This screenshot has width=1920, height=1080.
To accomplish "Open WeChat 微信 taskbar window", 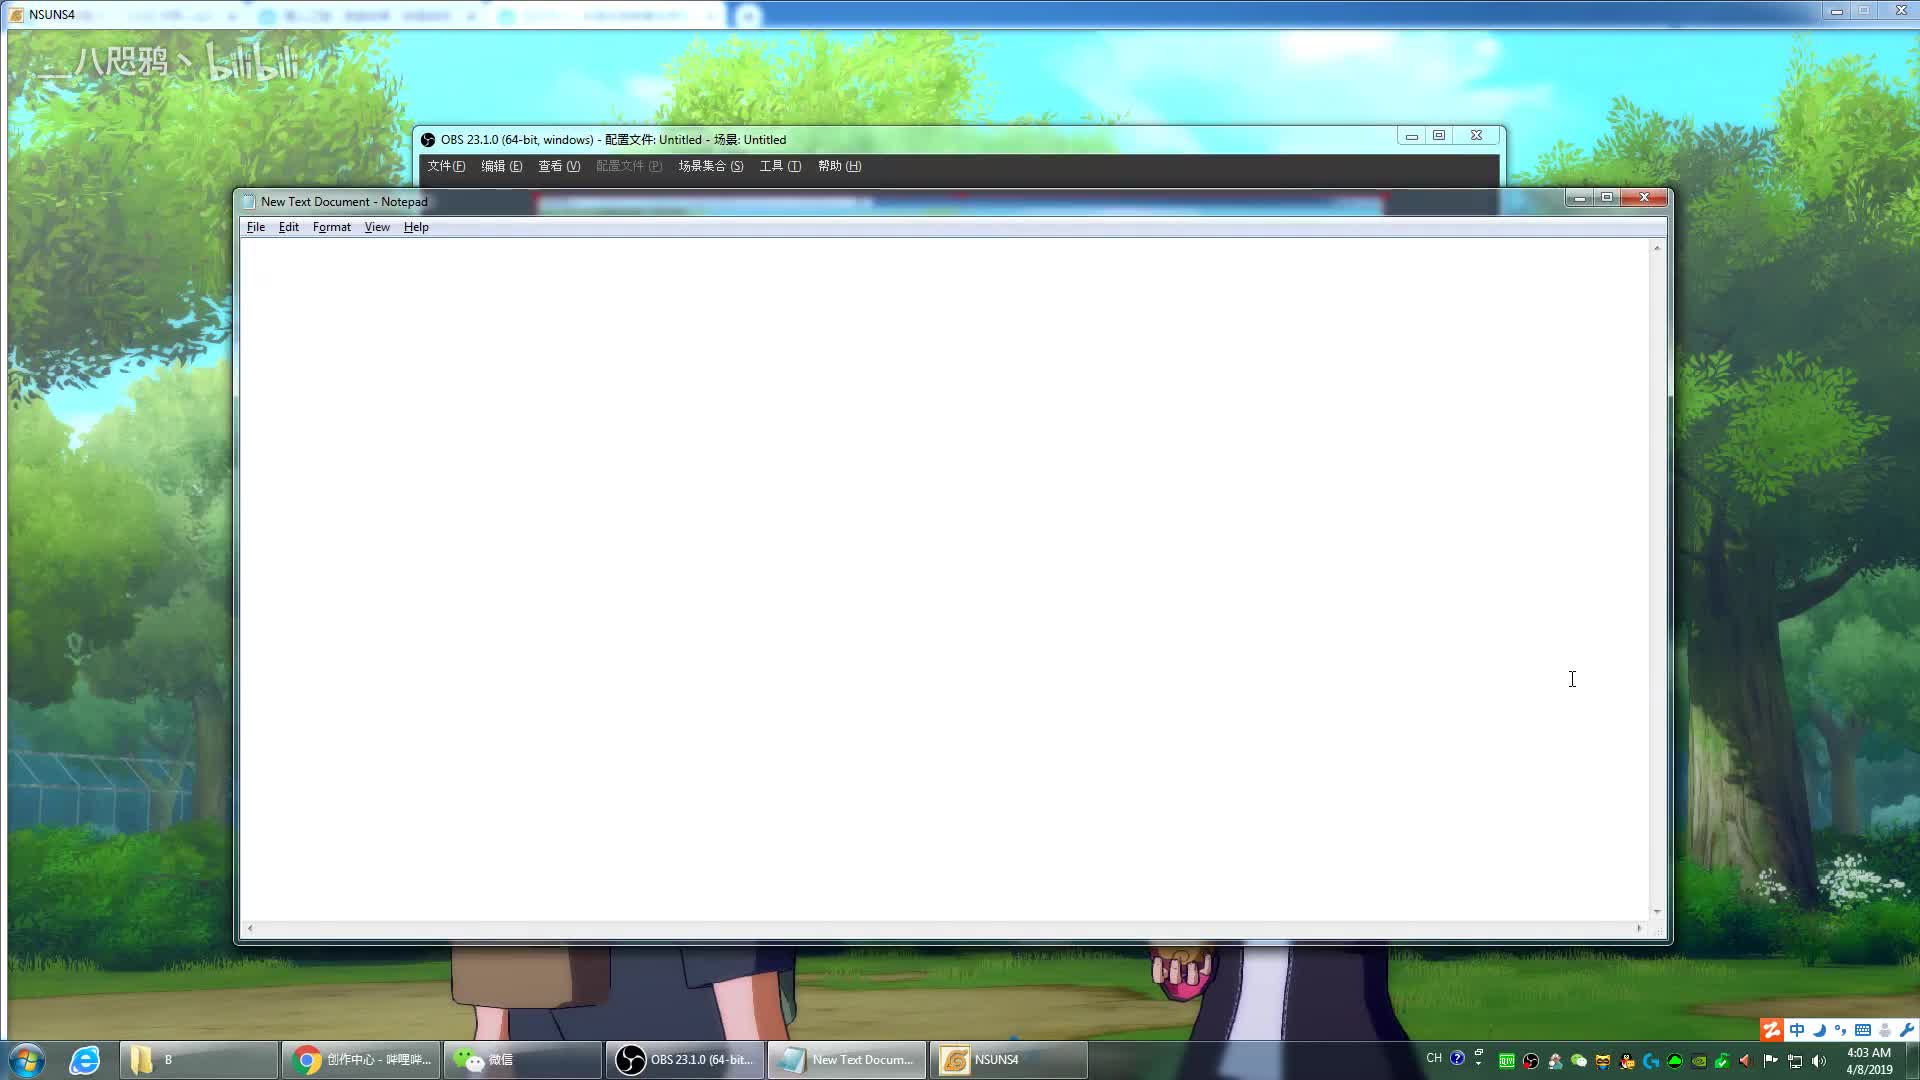I will tap(522, 1060).
